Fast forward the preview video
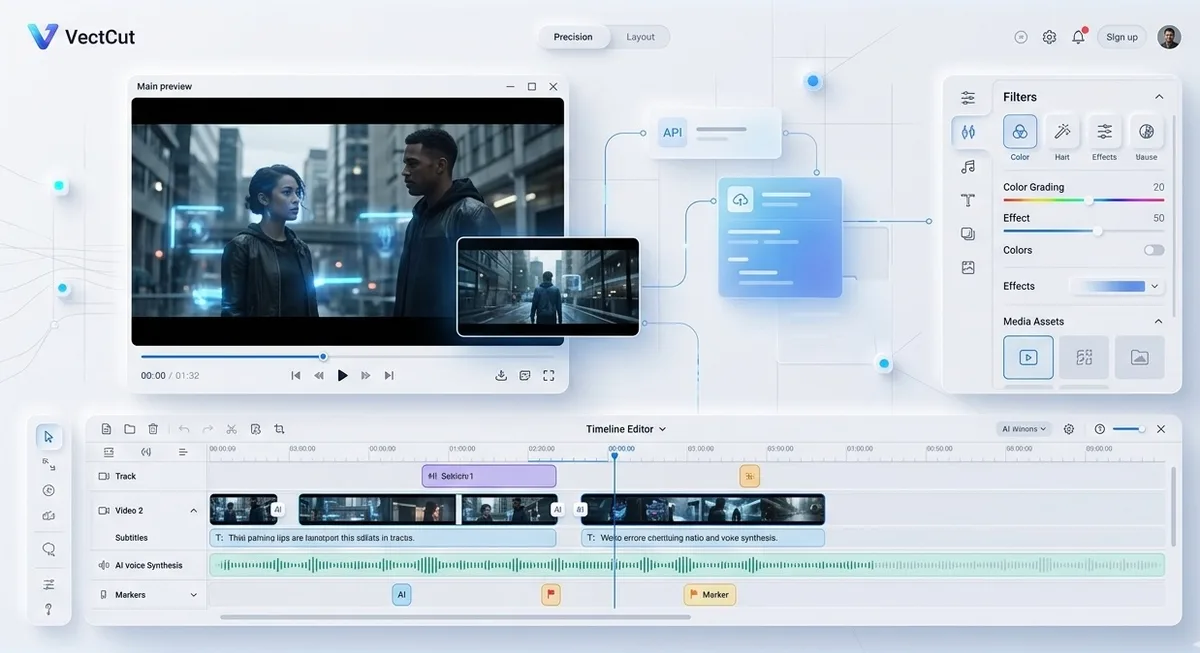The width and height of the screenshot is (1200, 653). click(x=365, y=375)
